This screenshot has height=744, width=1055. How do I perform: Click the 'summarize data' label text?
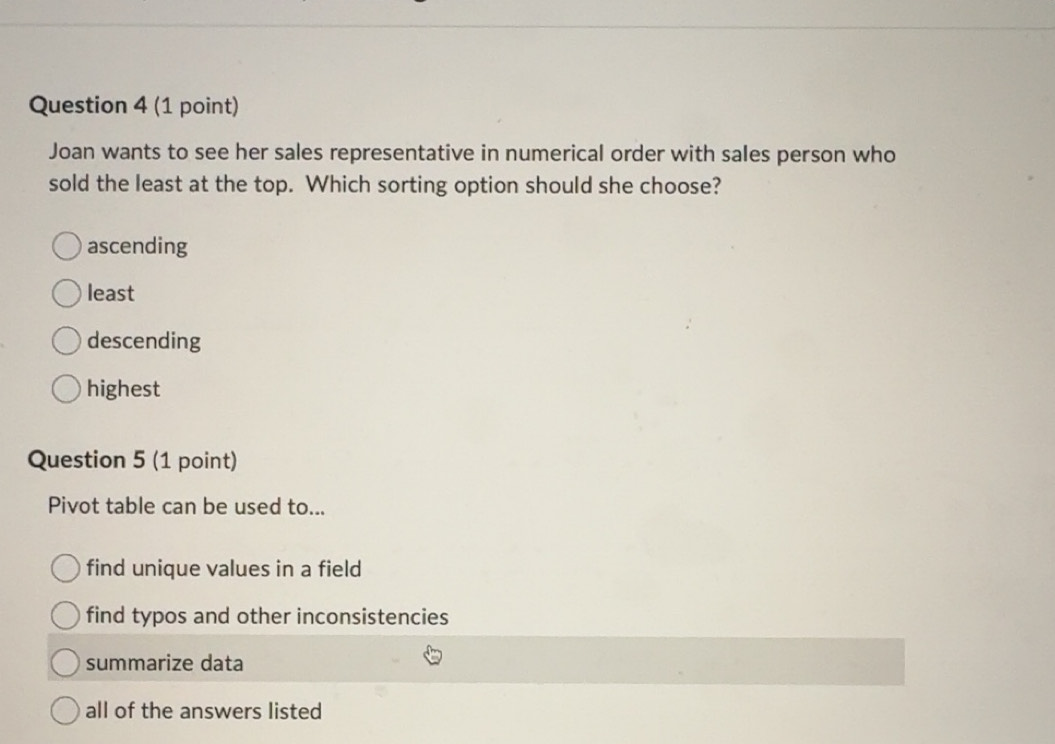(x=164, y=663)
